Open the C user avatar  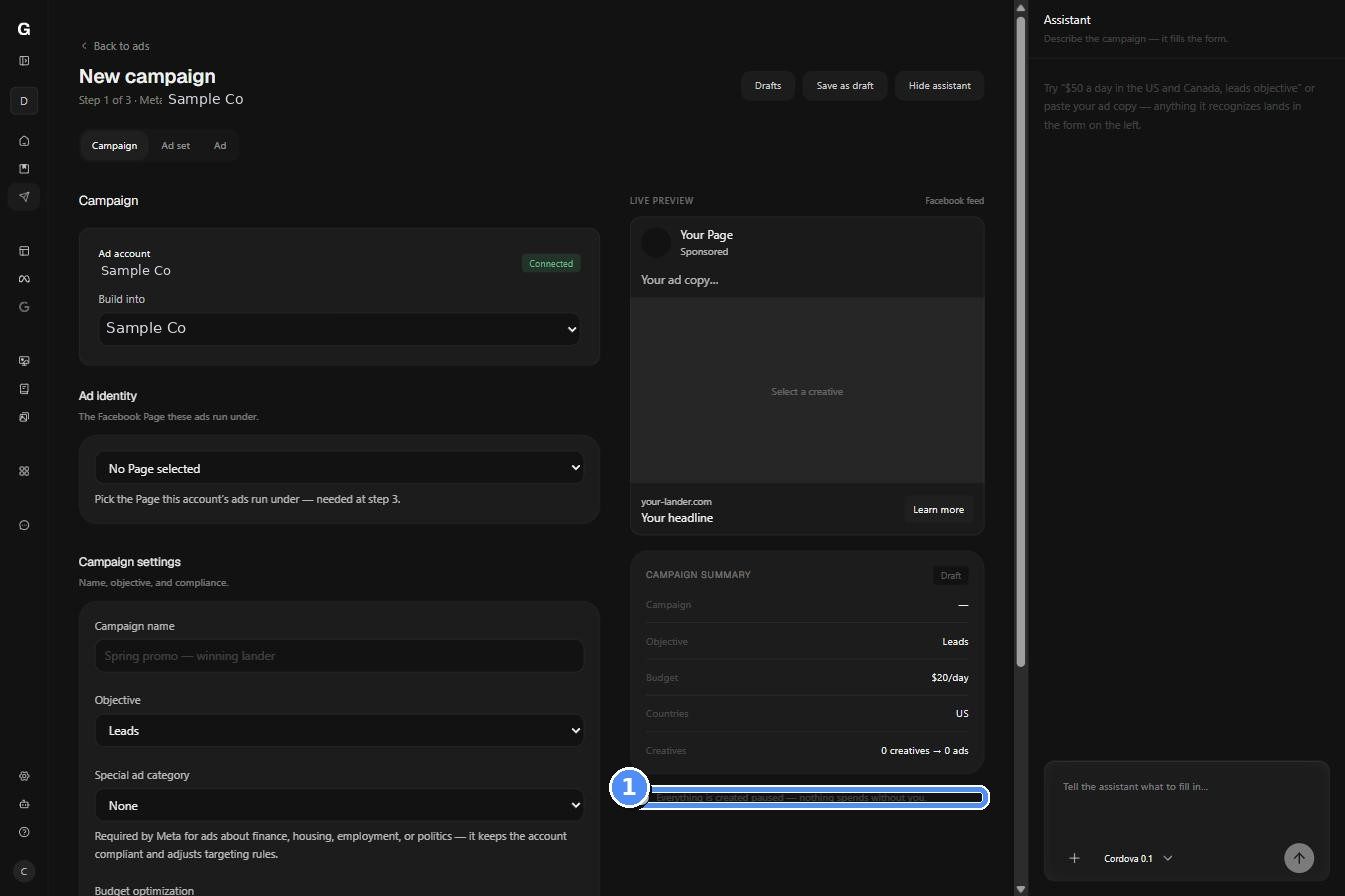pyautogui.click(x=24, y=871)
